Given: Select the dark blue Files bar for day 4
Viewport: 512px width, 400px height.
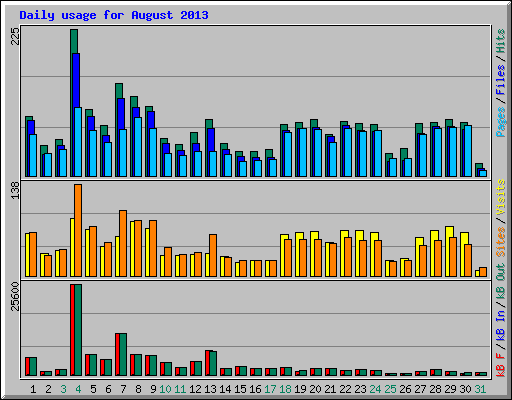Looking at the screenshot, I should click(x=76, y=80).
